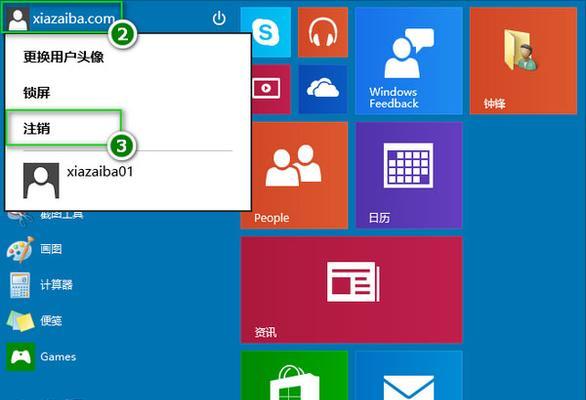Open the orange user folder tile
The height and width of the screenshot is (400, 586).
(523, 61)
